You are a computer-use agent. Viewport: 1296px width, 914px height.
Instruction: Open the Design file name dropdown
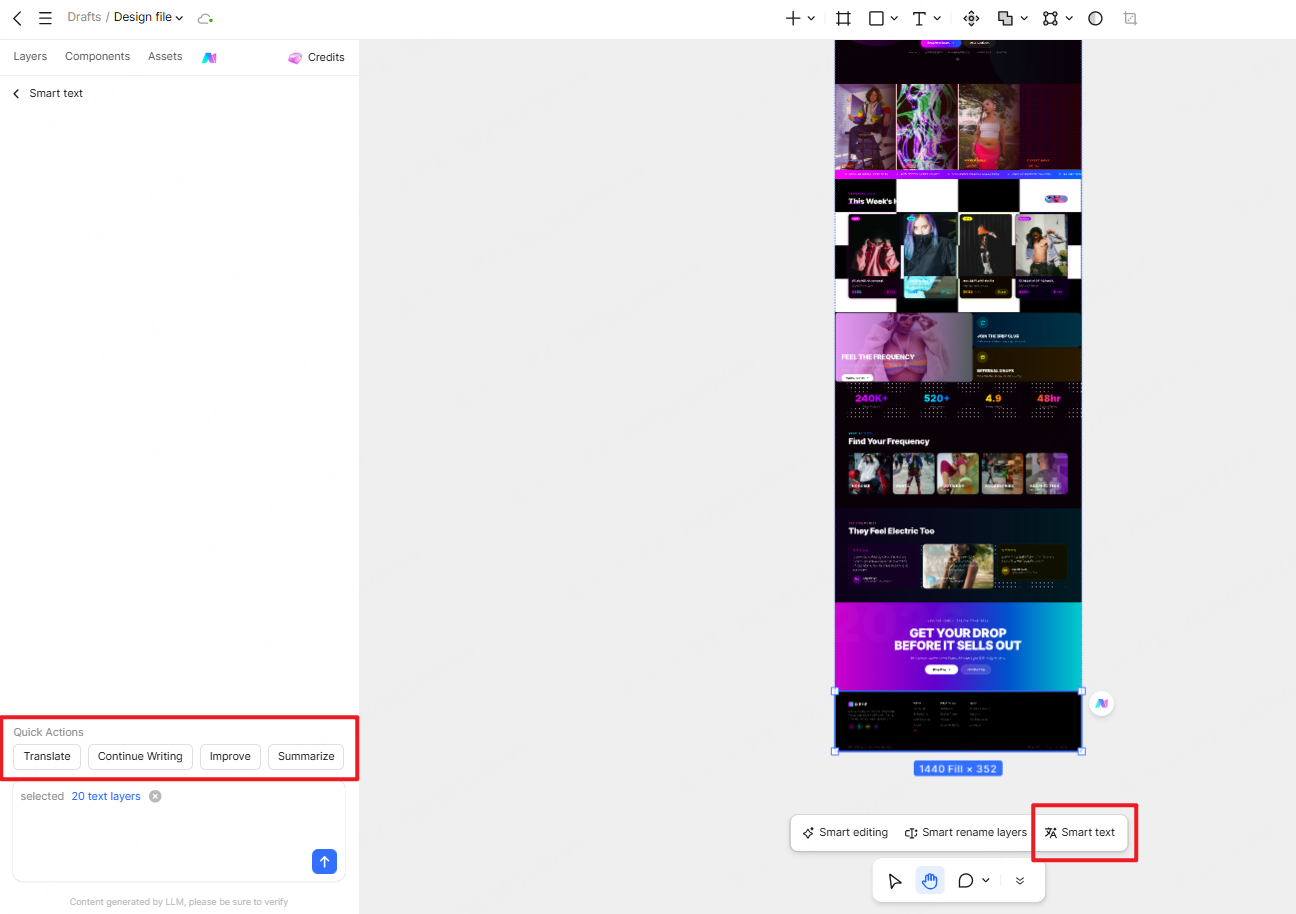pos(149,18)
